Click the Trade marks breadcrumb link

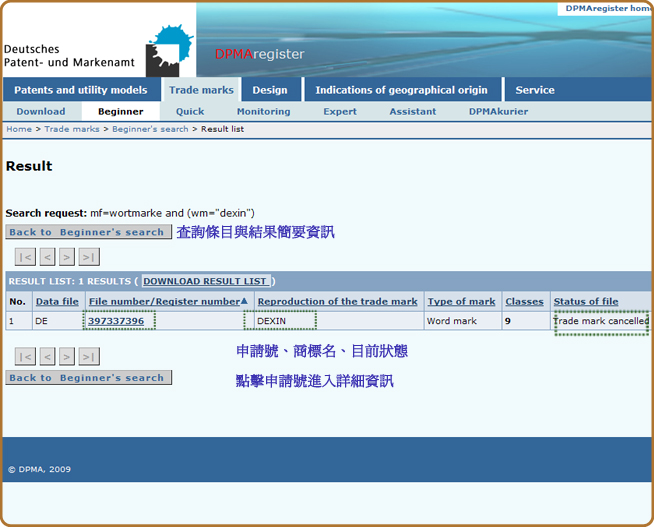72,129
